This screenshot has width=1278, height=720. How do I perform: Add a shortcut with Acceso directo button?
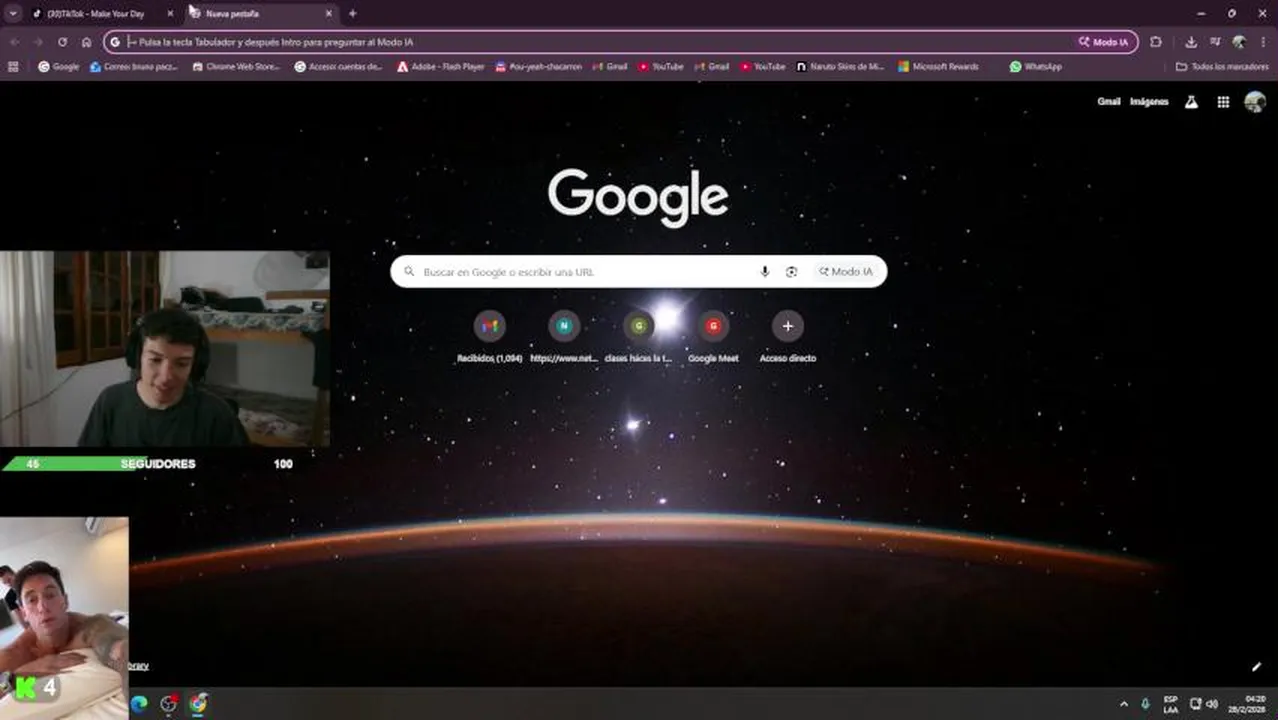pyautogui.click(x=788, y=335)
